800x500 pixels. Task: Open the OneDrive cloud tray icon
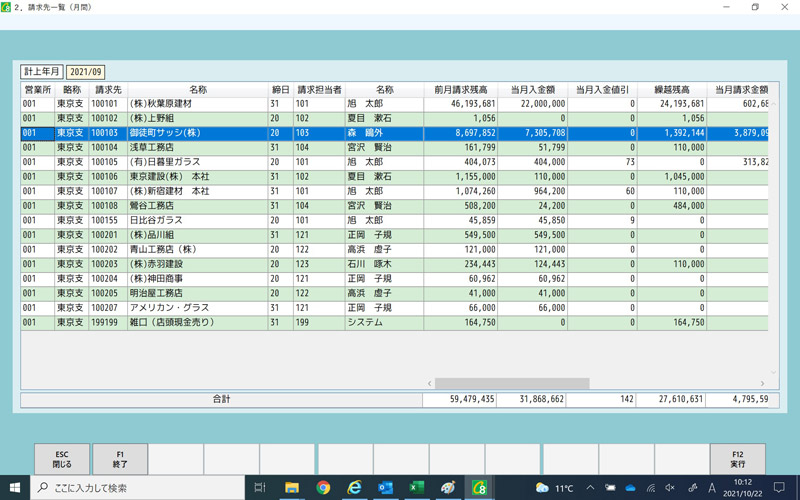click(631, 488)
